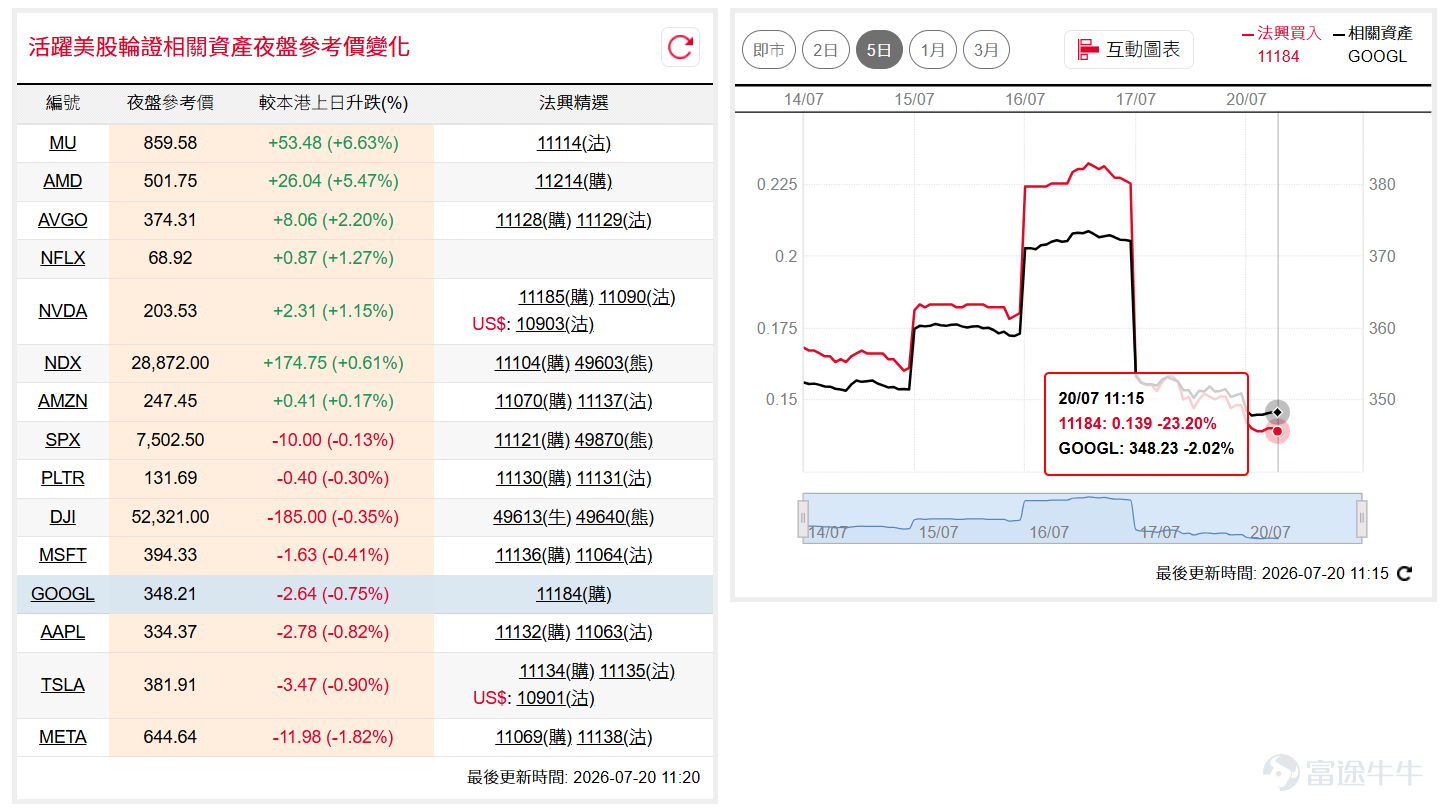This screenshot has height=809, width=1443.
Task: Click the 編號 column header
Action: pos(63,103)
